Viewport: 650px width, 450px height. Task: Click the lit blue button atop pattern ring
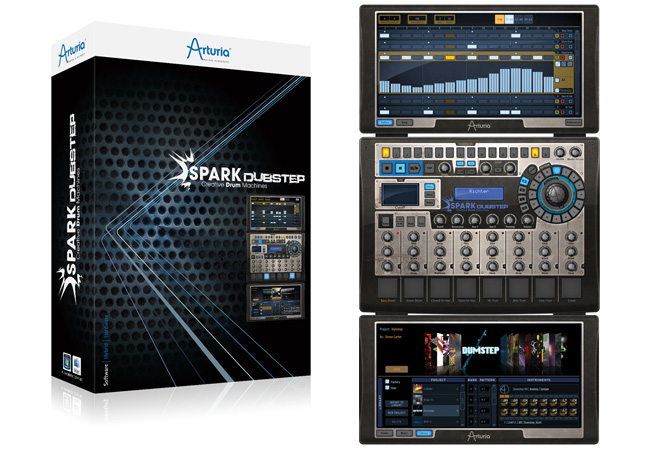coord(557,170)
